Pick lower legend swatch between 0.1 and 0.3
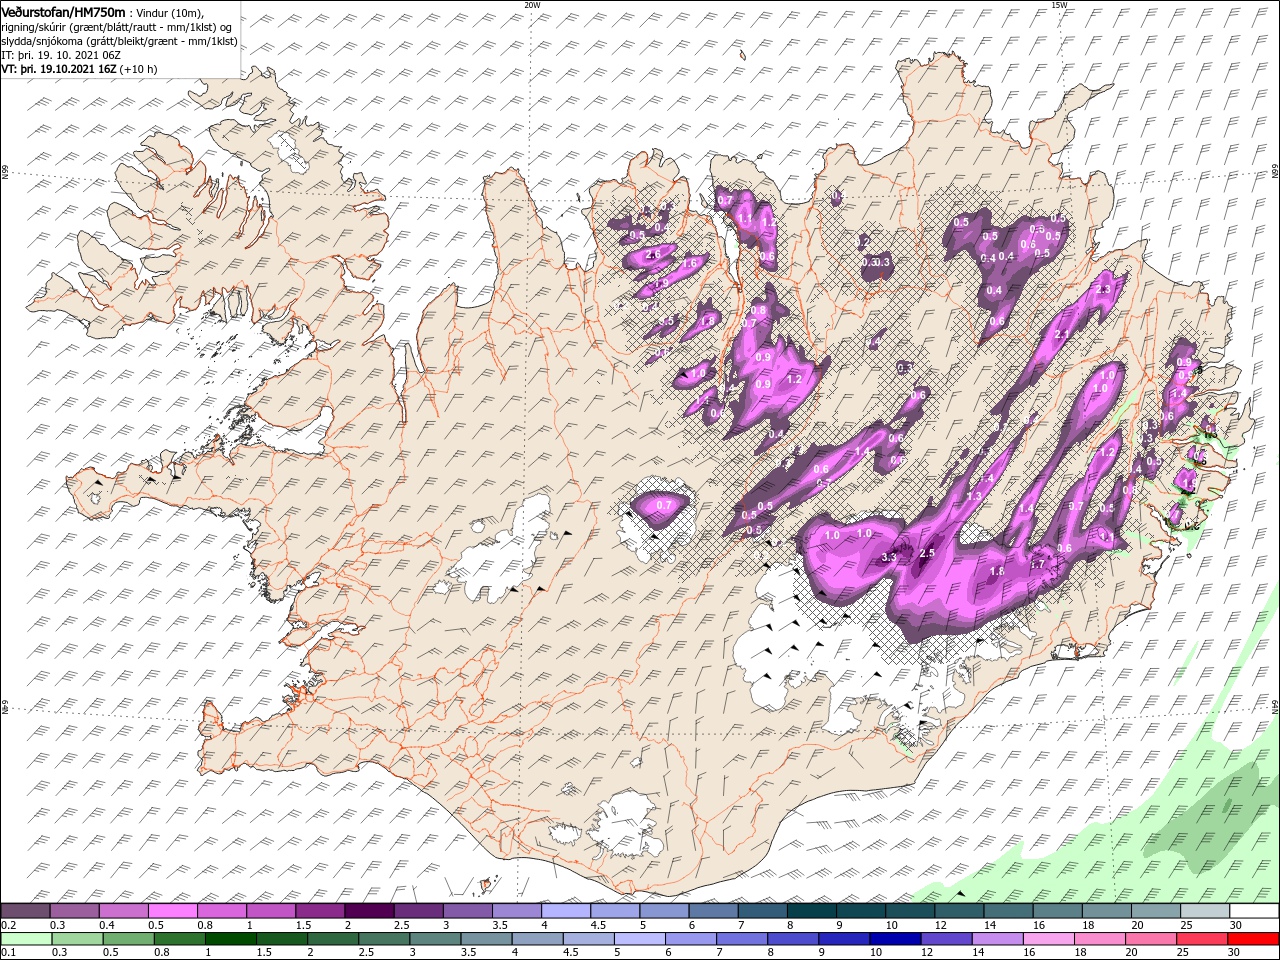This screenshot has width=1280, height=960. [25, 939]
